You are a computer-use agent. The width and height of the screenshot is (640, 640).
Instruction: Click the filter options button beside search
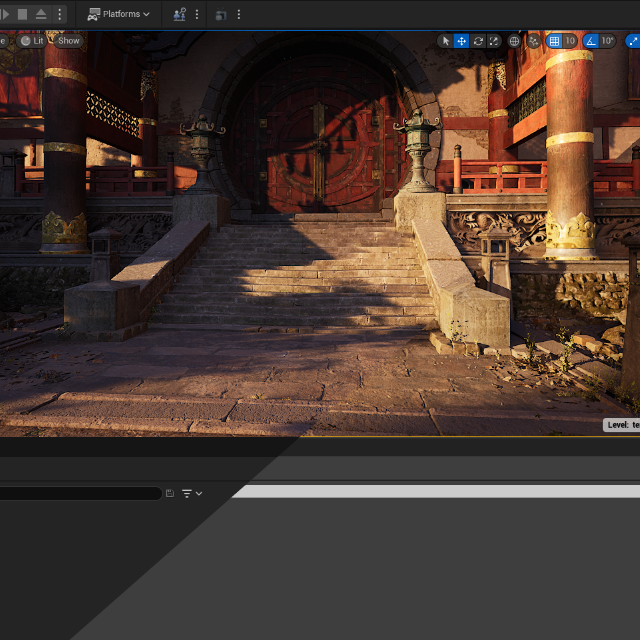tap(192, 493)
